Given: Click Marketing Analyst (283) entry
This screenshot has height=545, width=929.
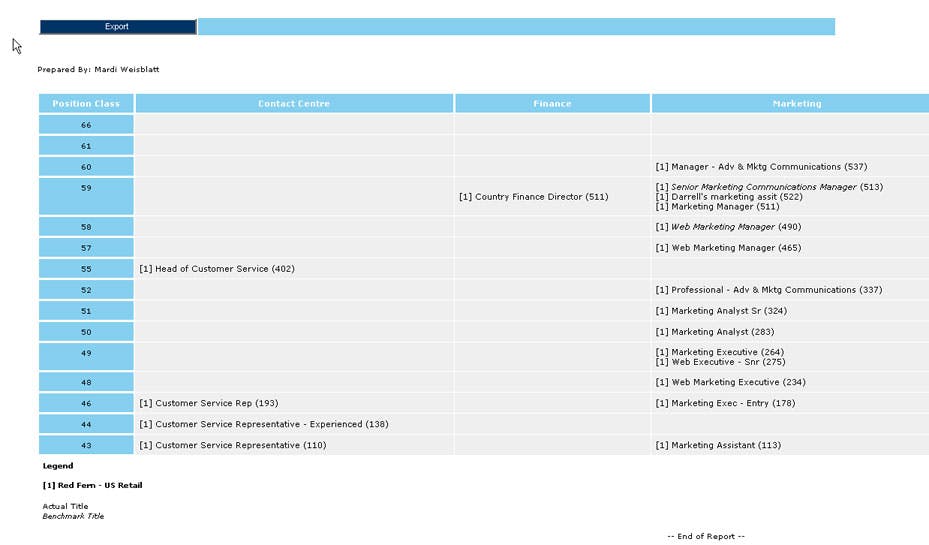Looking at the screenshot, I should (x=715, y=332).
